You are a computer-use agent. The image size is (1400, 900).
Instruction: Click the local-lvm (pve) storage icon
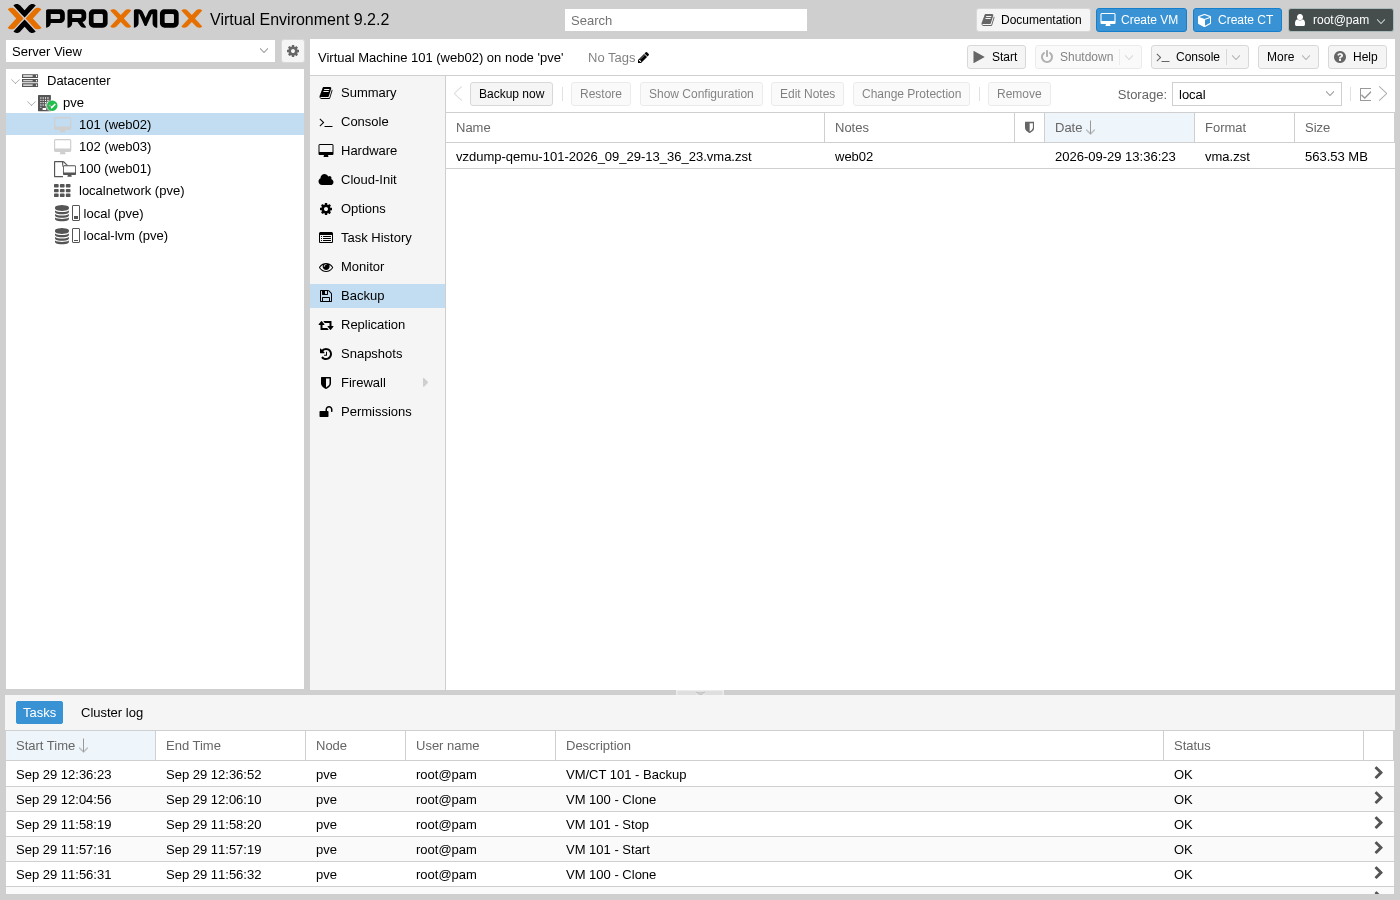click(x=67, y=236)
